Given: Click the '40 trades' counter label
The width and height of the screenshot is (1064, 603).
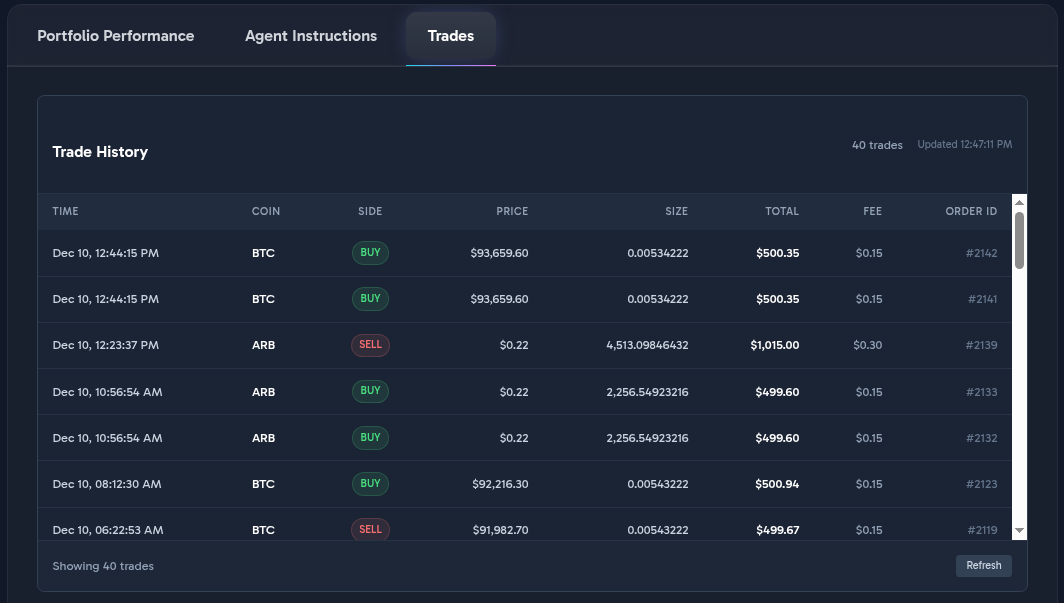Looking at the screenshot, I should pyautogui.click(x=877, y=144).
